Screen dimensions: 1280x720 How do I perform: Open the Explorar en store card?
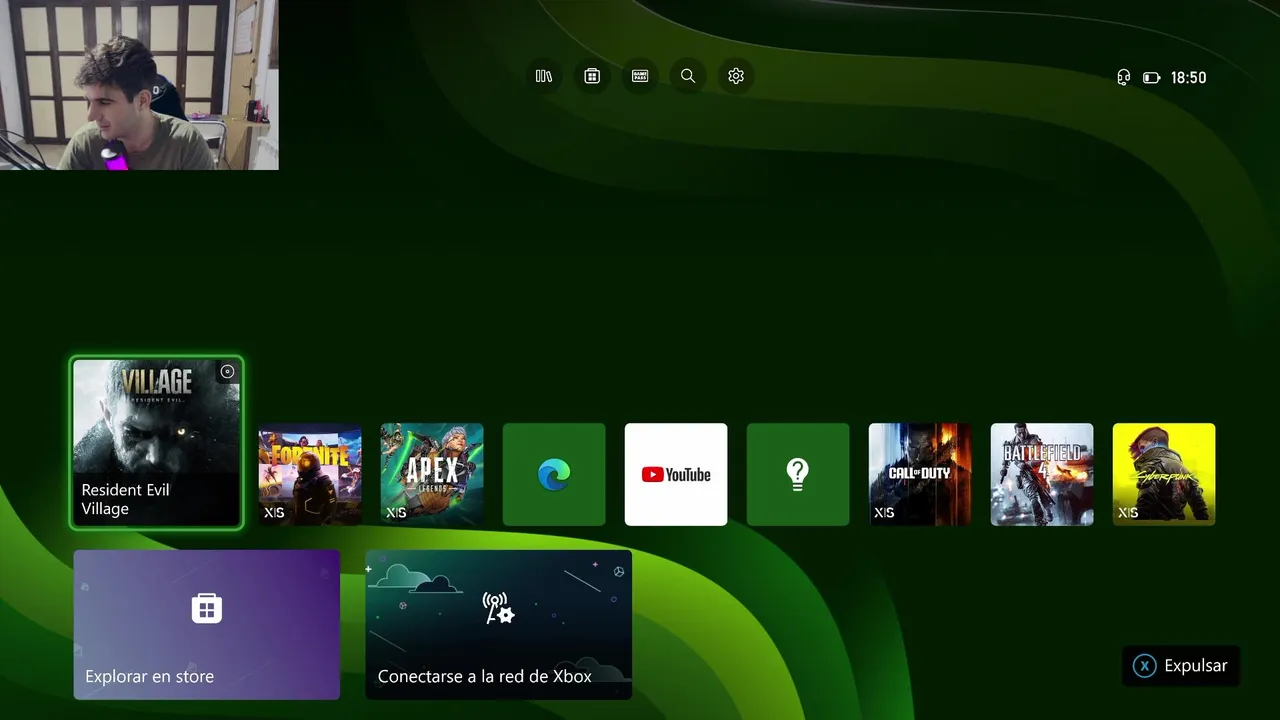click(x=207, y=624)
